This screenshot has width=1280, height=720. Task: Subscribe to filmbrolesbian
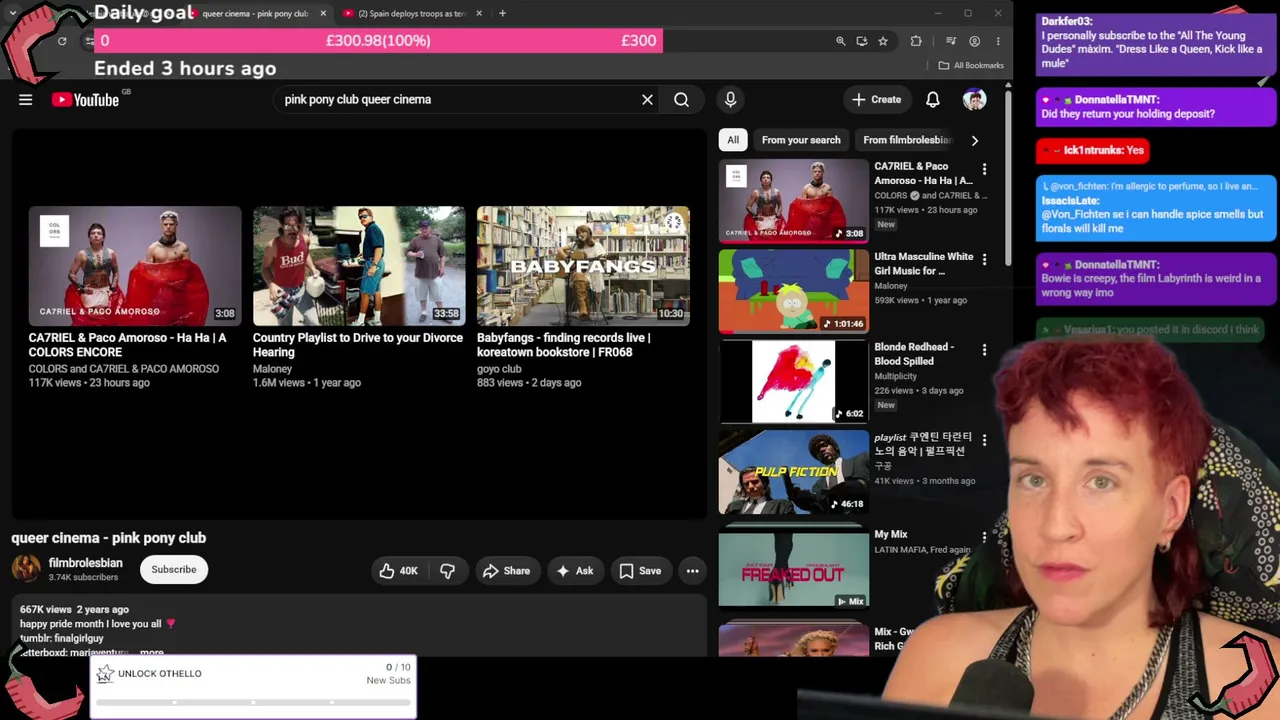click(x=174, y=570)
